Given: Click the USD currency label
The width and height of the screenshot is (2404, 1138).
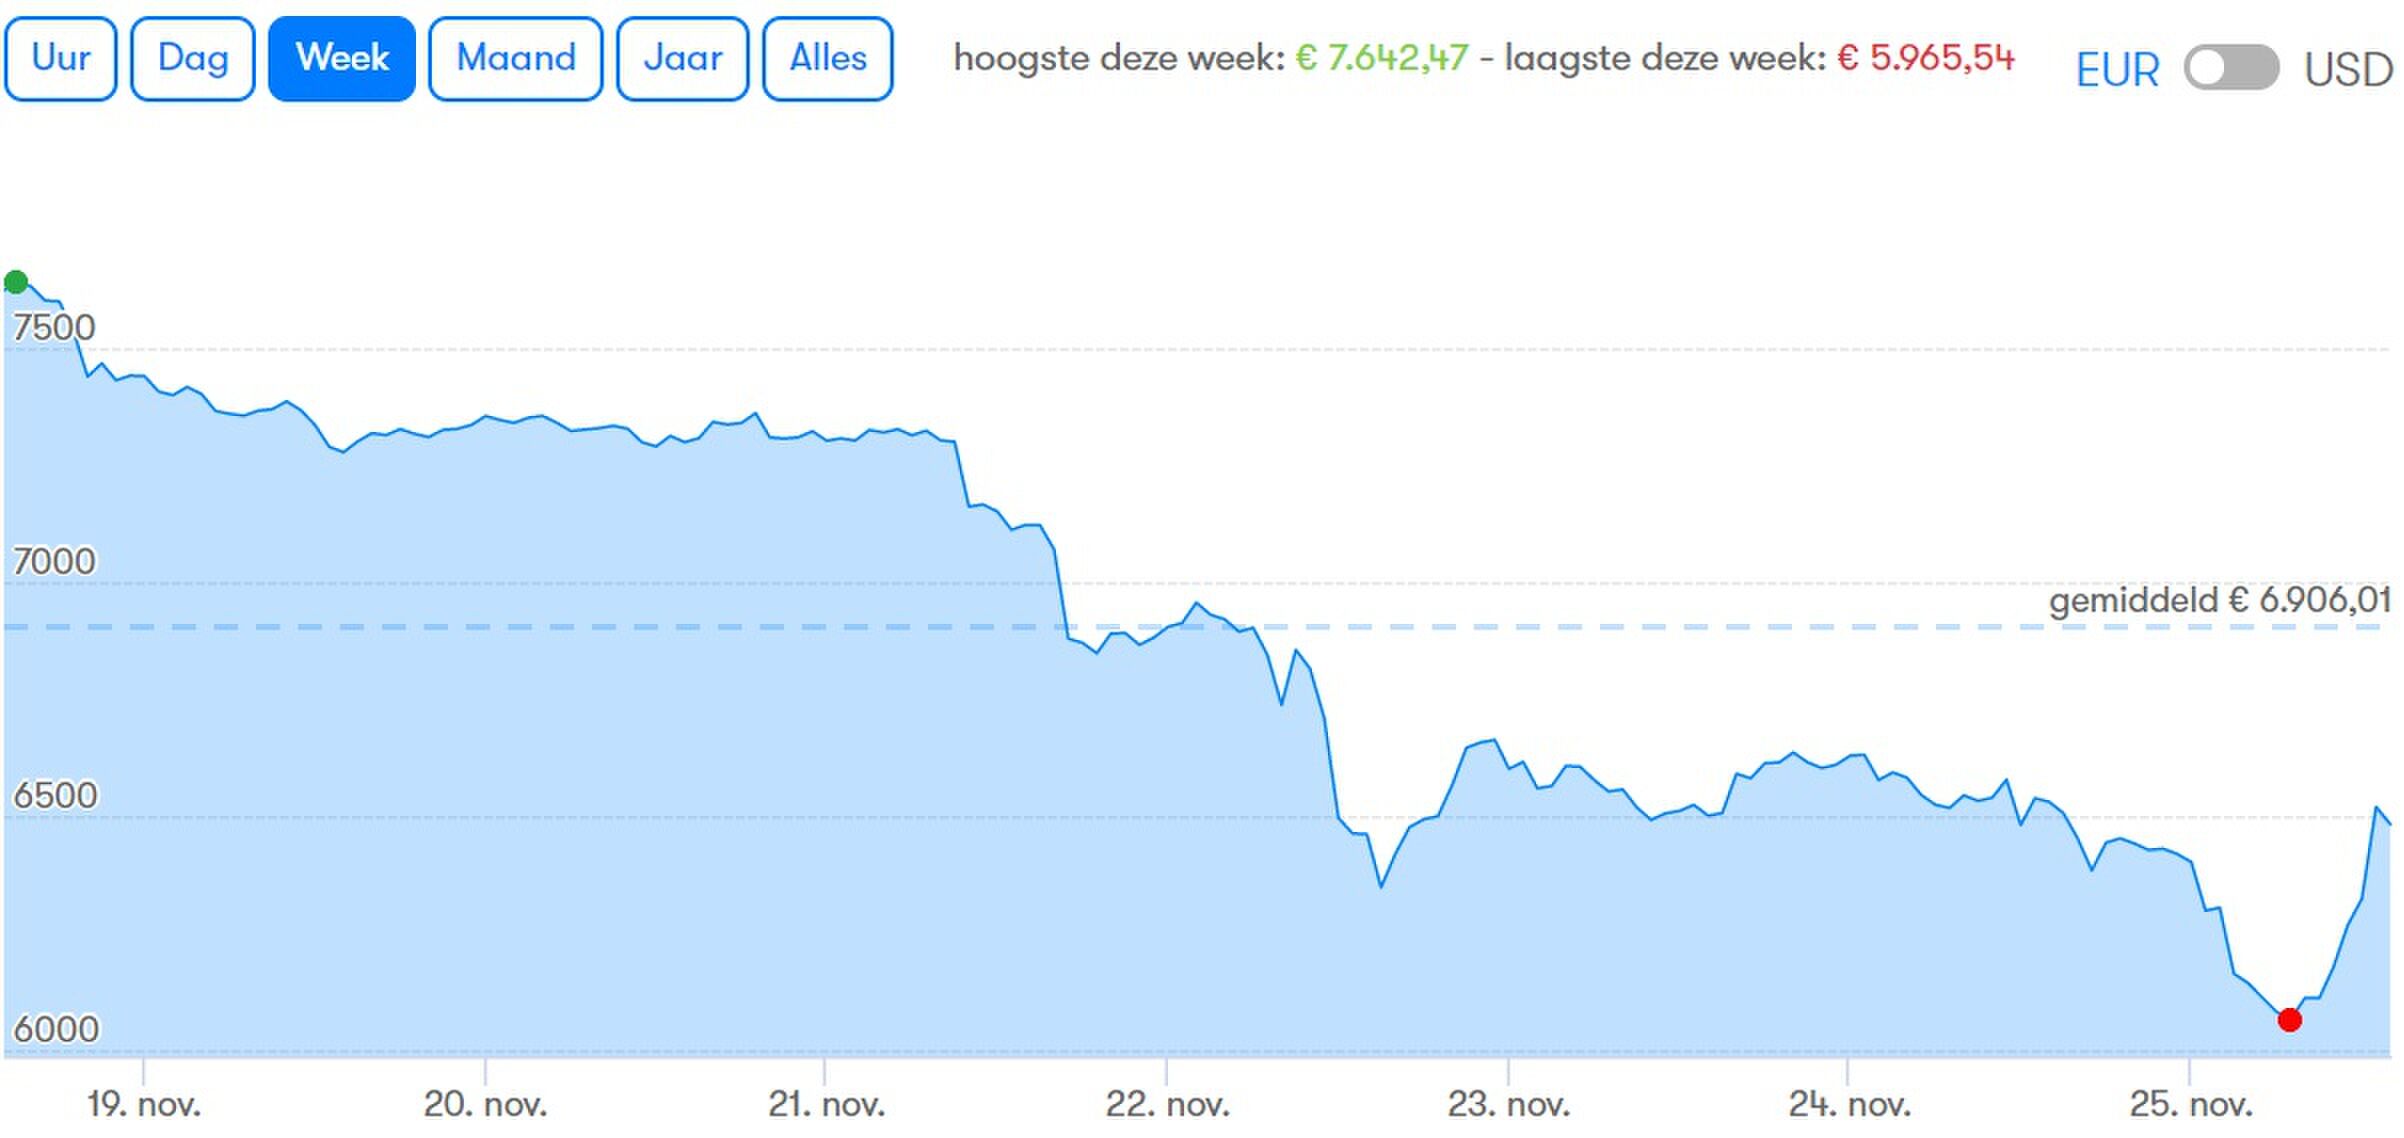Looking at the screenshot, I should click(x=2348, y=70).
